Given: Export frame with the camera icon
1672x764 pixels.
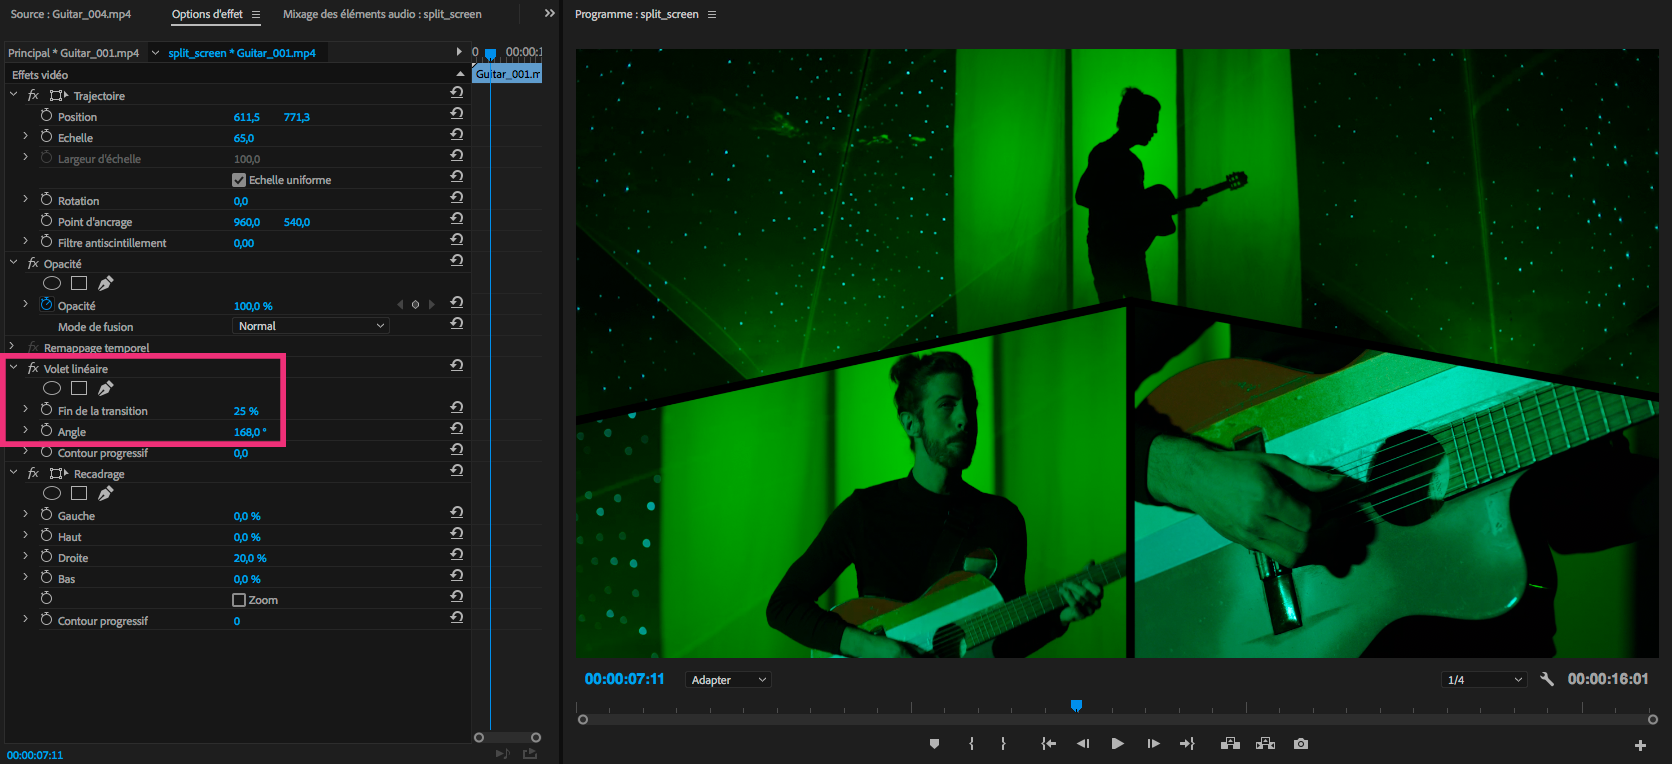Looking at the screenshot, I should pyautogui.click(x=1301, y=744).
